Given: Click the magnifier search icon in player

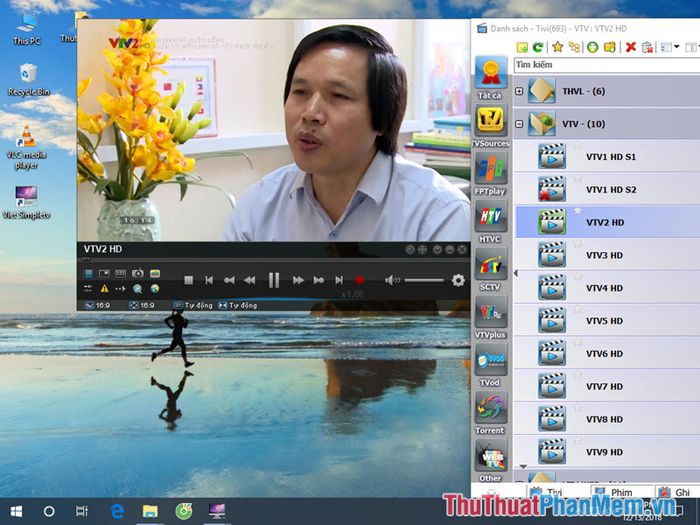Looking at the screenshot, I should (x=138, y=288).
